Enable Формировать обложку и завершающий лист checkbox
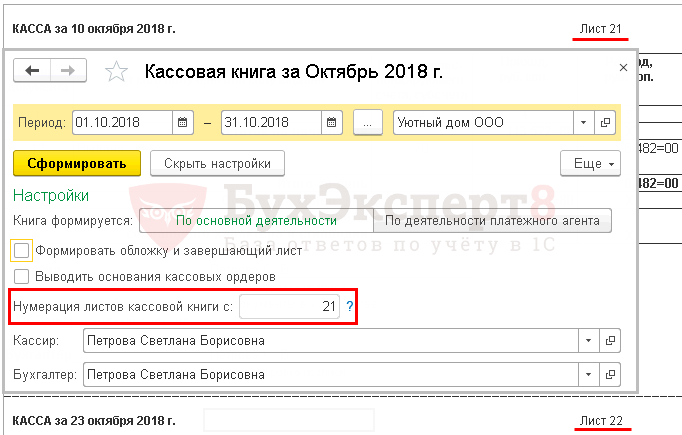Image resolution: width=682 pixels, height=435 pixels. [x=22, y=250]
